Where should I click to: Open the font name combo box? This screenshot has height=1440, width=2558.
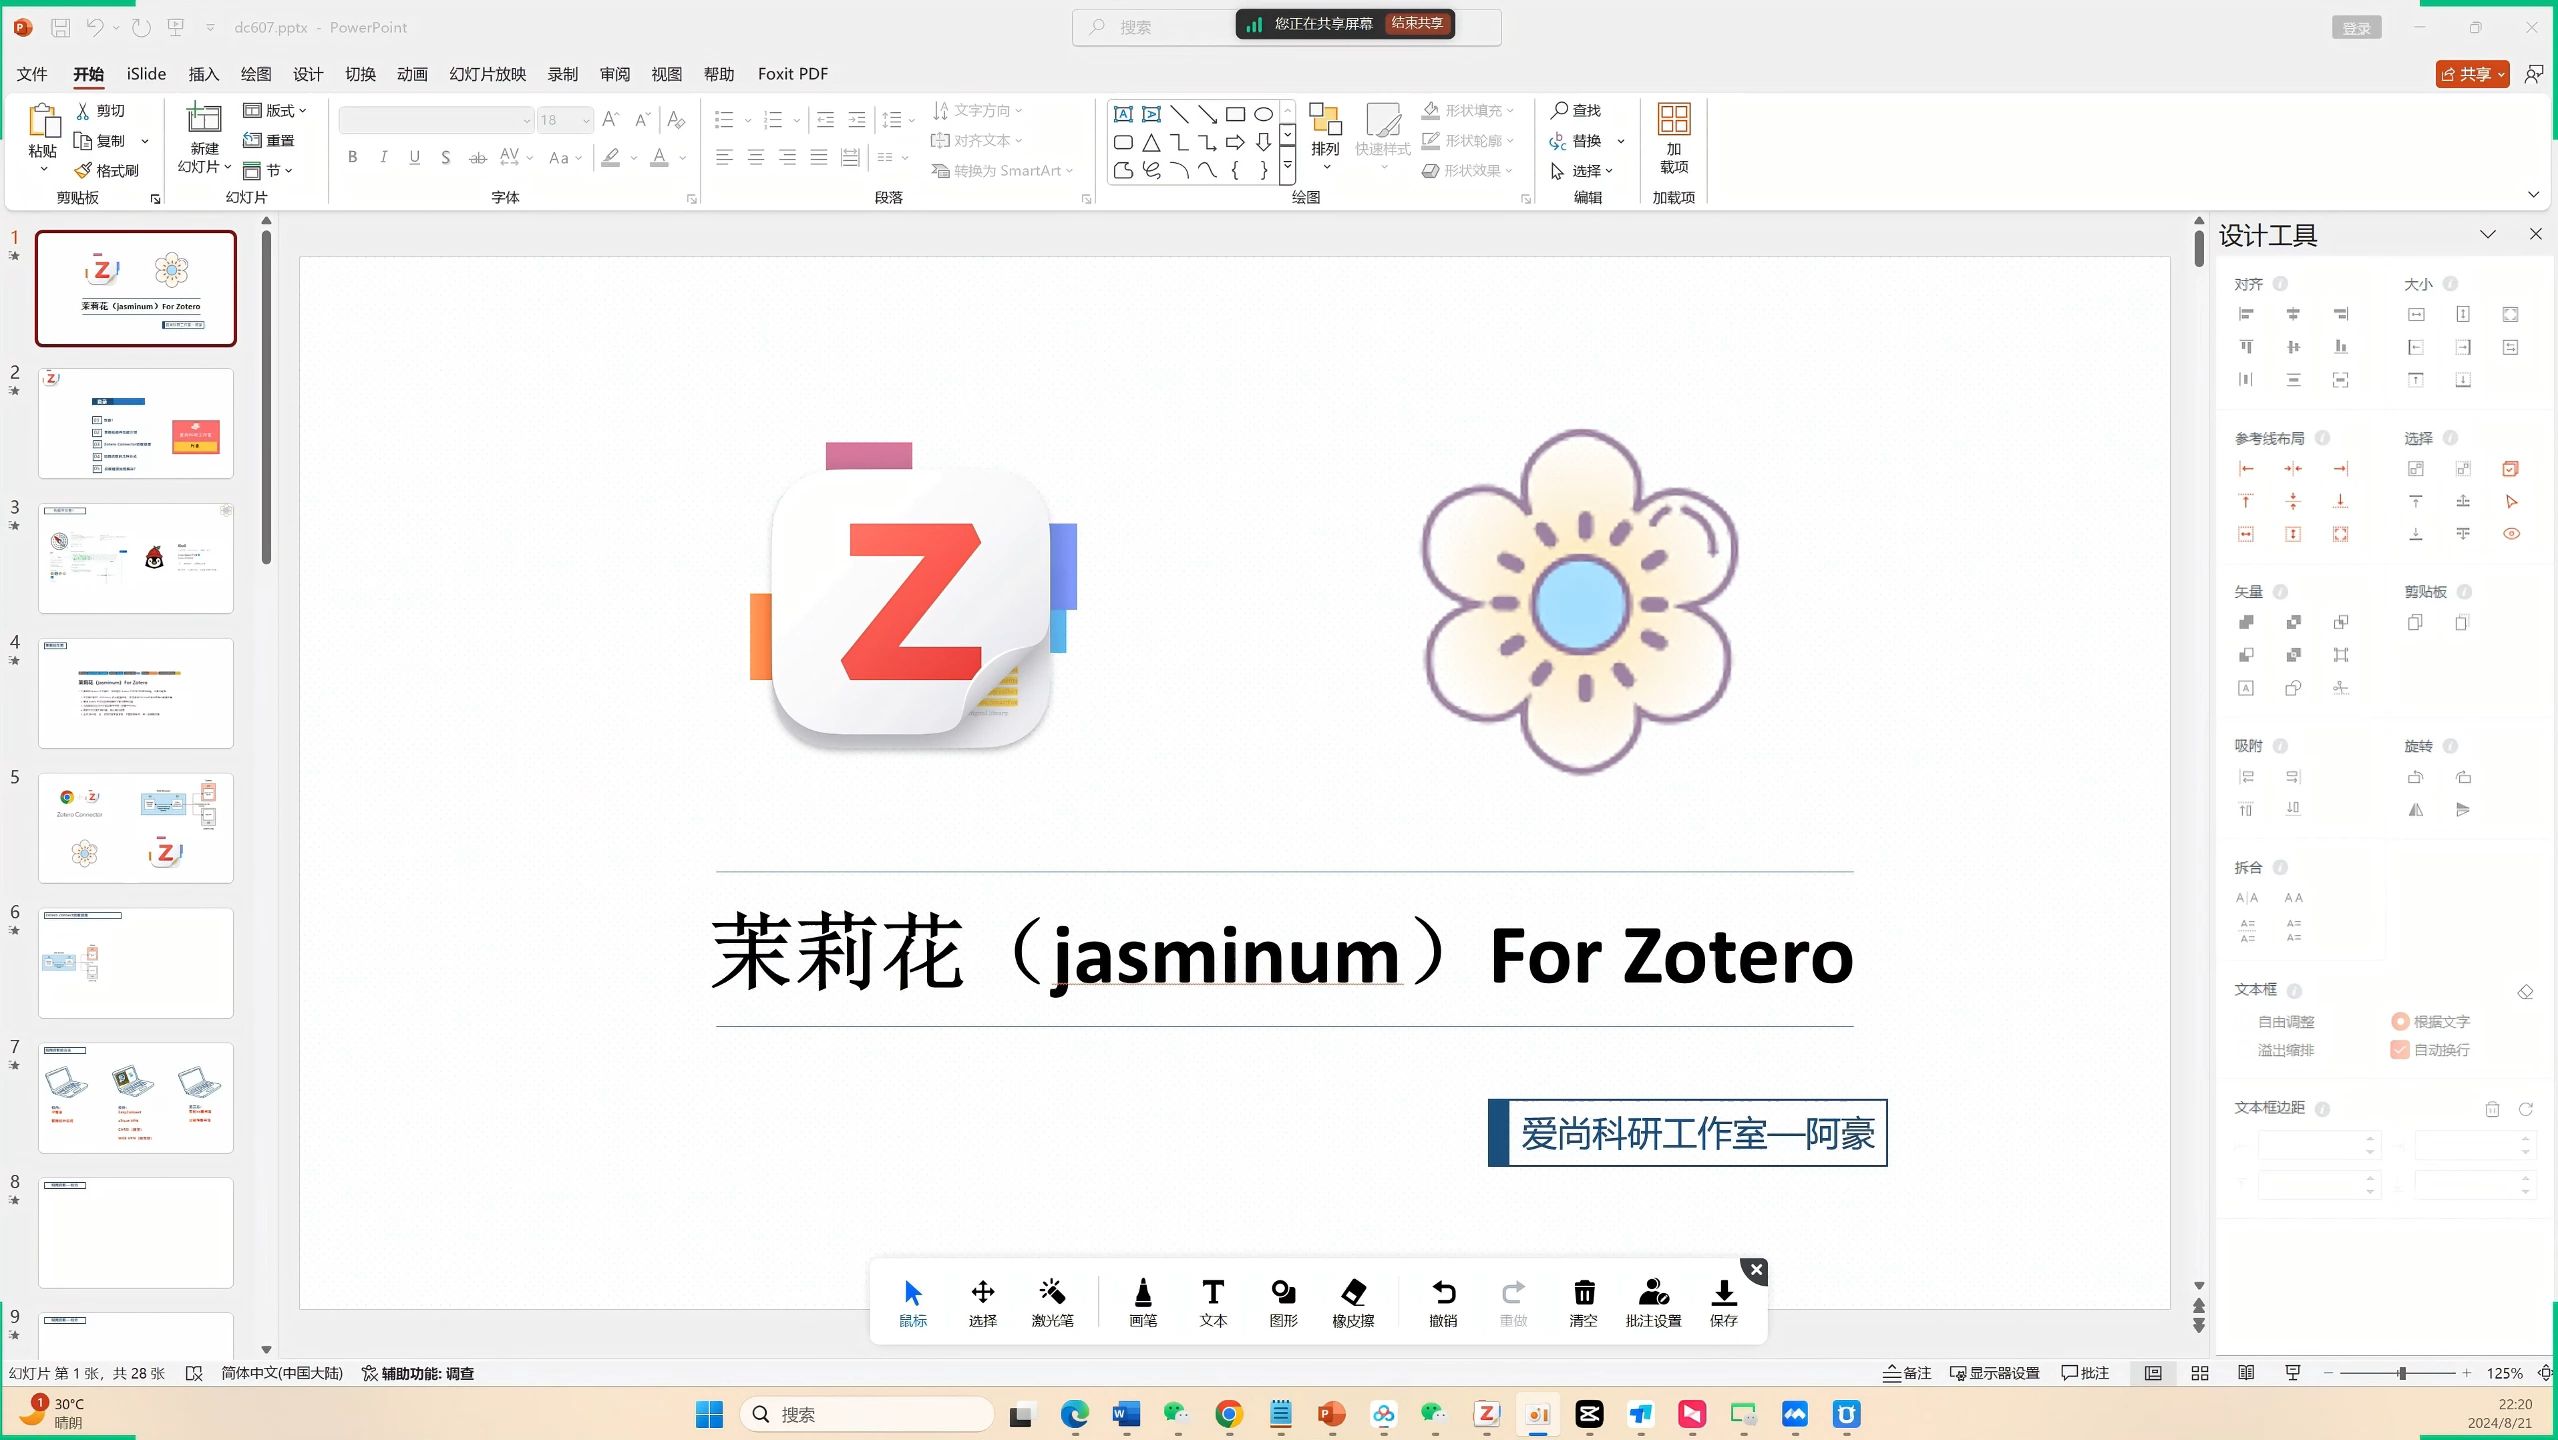435,120
